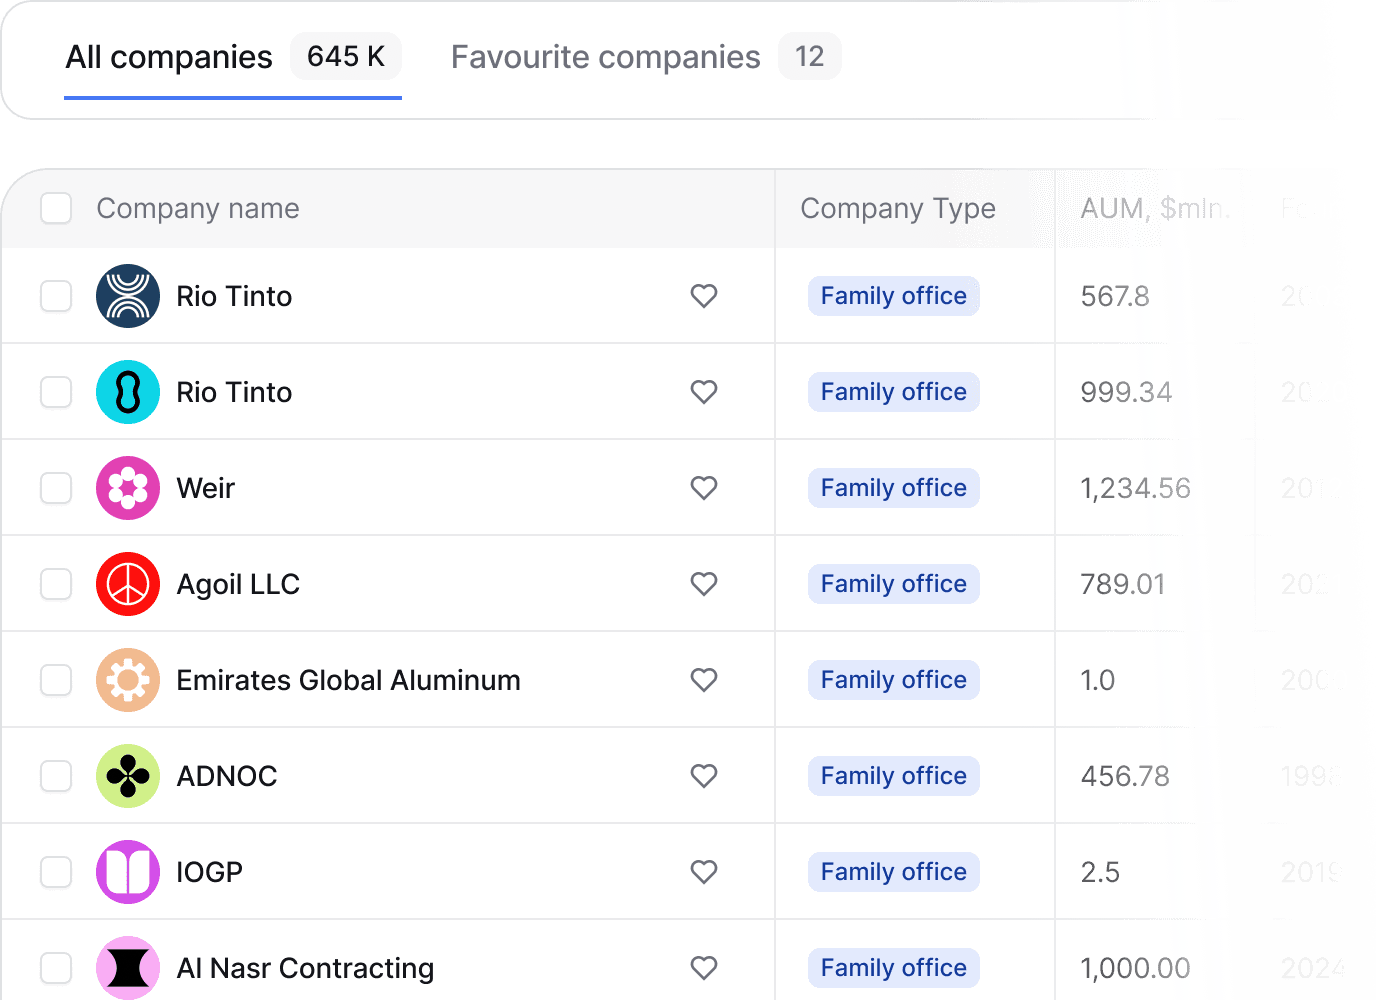Check the box for the Weir row
Screen dimensions: 1376x1000
click(56, 488)
